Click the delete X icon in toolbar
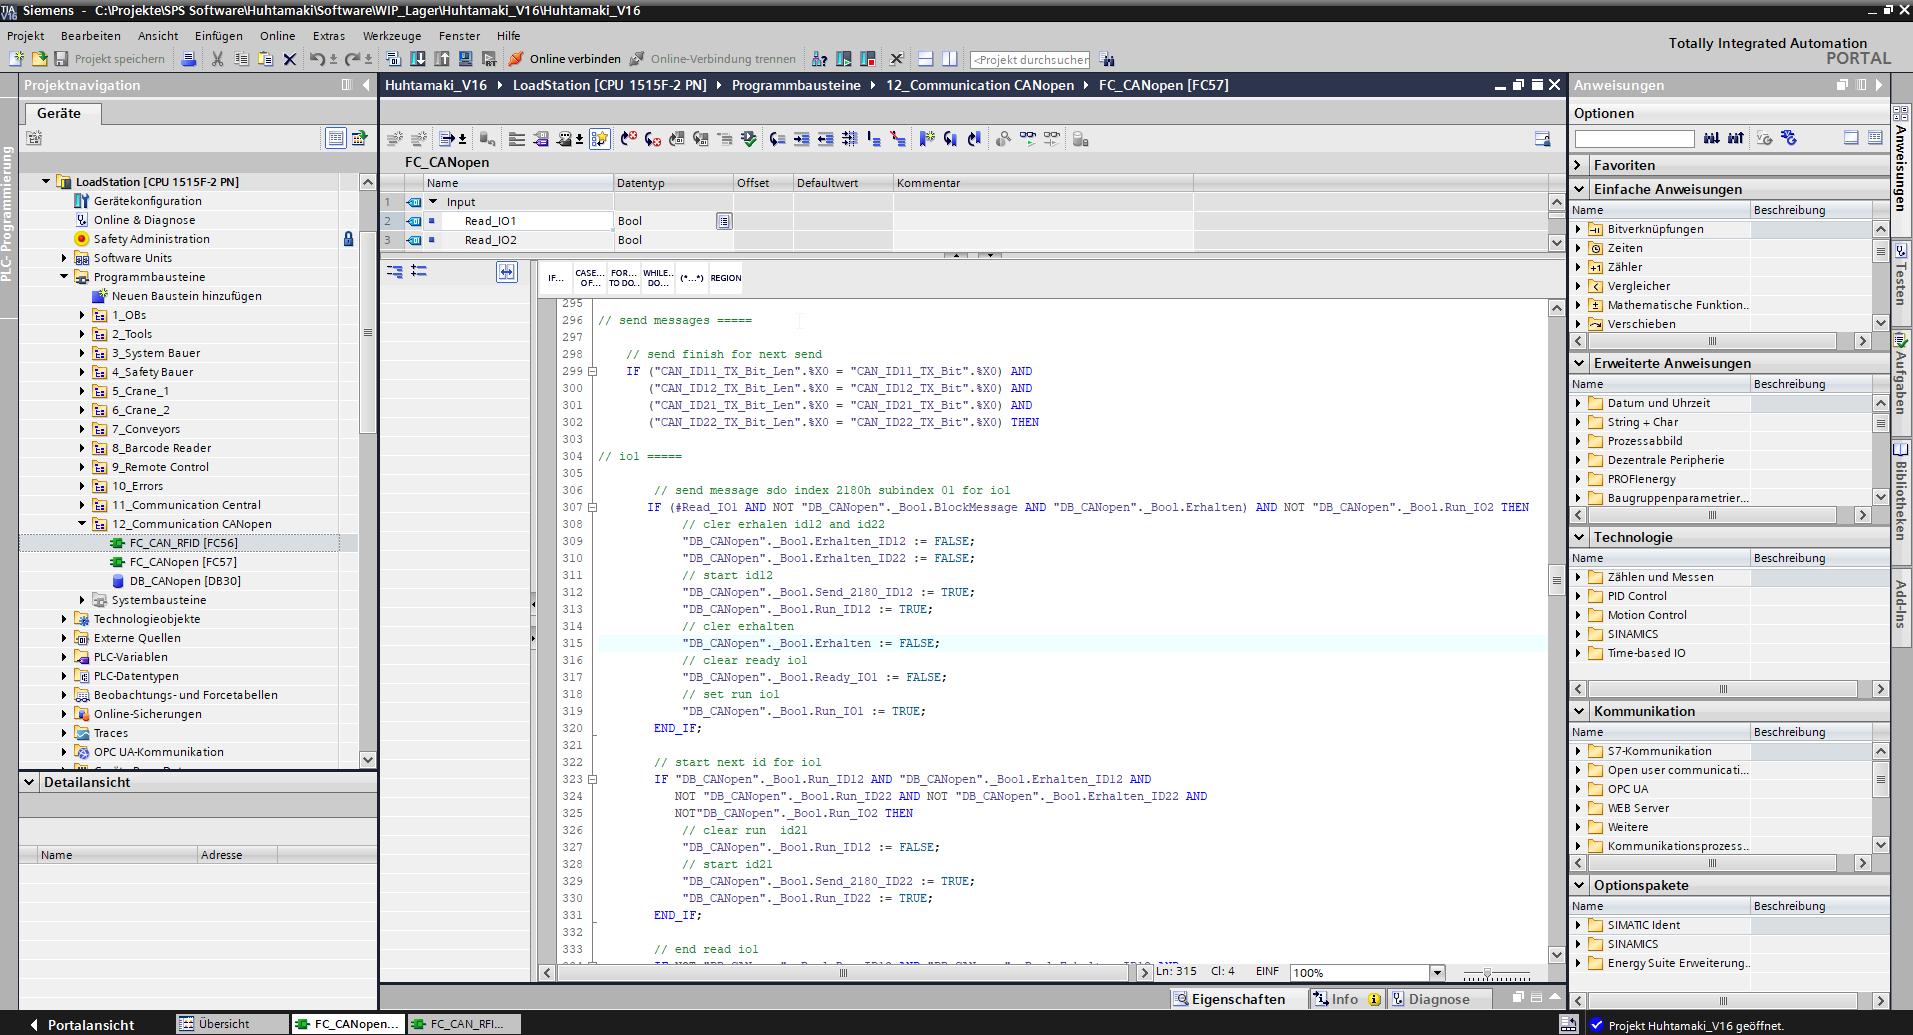Screen dimensions: 1913x1035 [289, 59]
